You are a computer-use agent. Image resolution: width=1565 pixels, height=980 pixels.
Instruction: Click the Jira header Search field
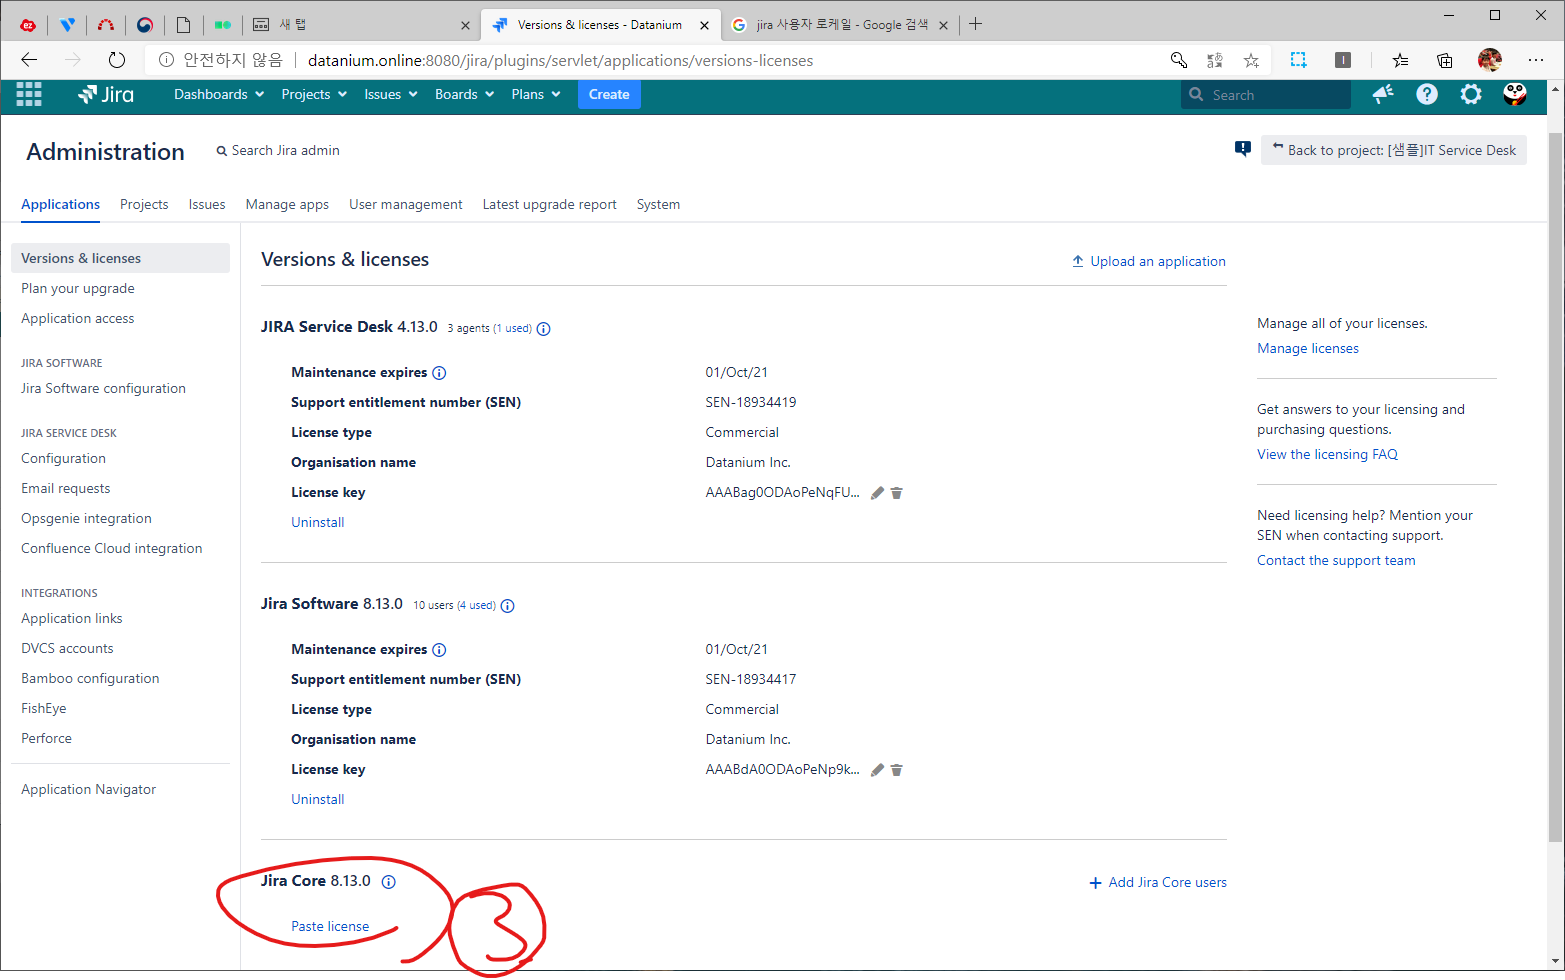pyautogui.click(x=1266, y=95)
